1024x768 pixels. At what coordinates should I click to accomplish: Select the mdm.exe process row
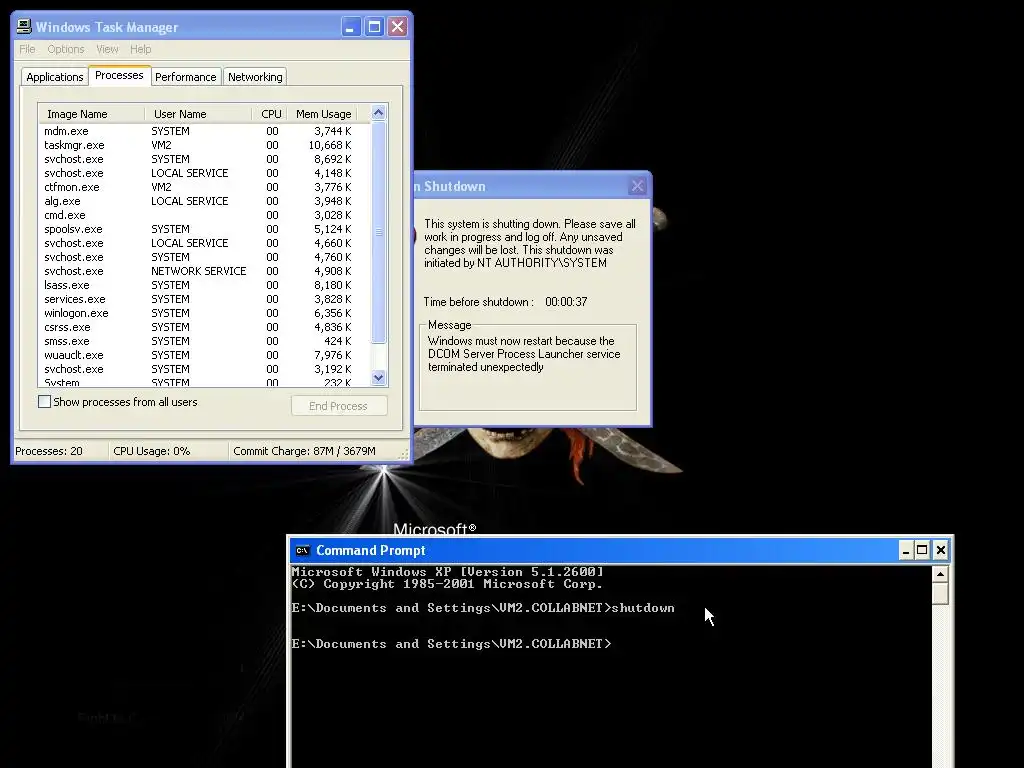(x=204, y=131)
